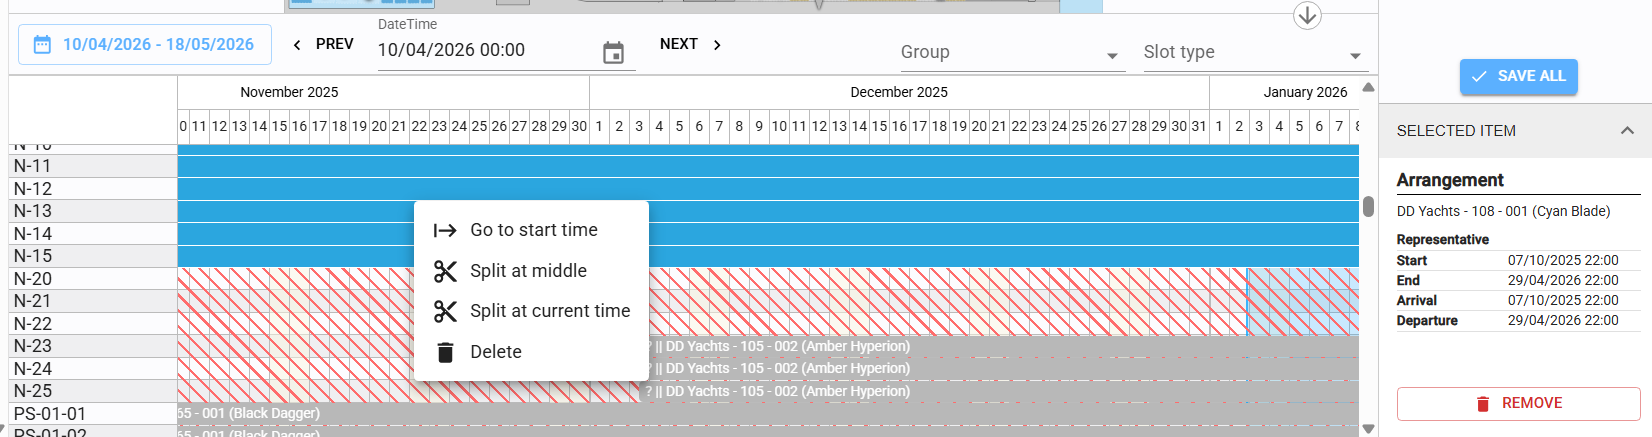Collapse the Selected Item panel
The image size is (1652, 437).
[x=1627, y=131]
